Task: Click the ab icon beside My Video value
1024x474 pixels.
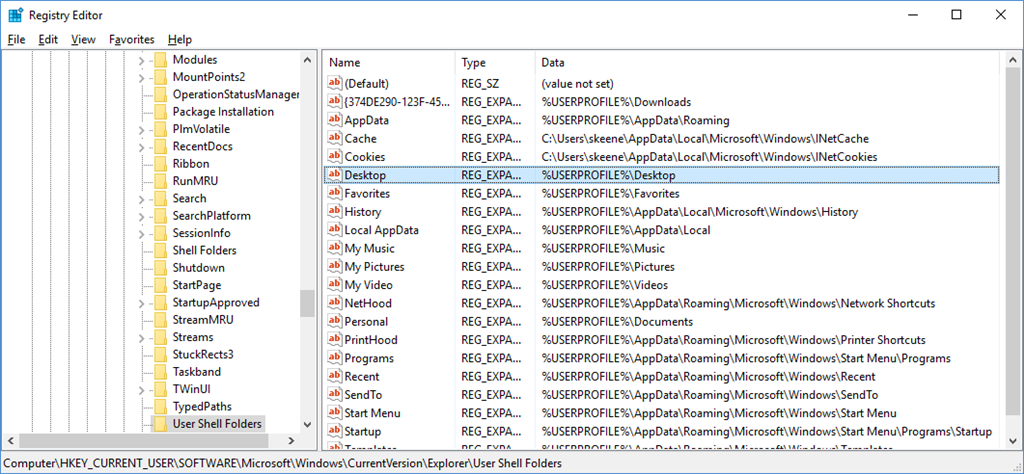Action: 334,285
